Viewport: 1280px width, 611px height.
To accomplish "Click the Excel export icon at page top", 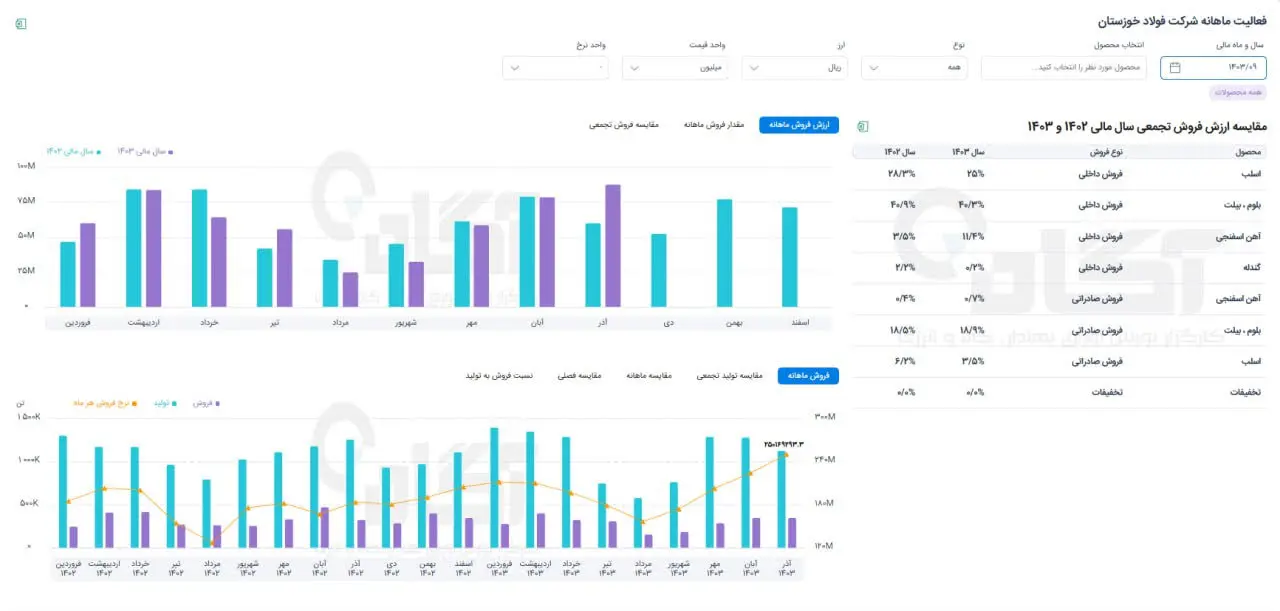I will click(x=21, y=23).
